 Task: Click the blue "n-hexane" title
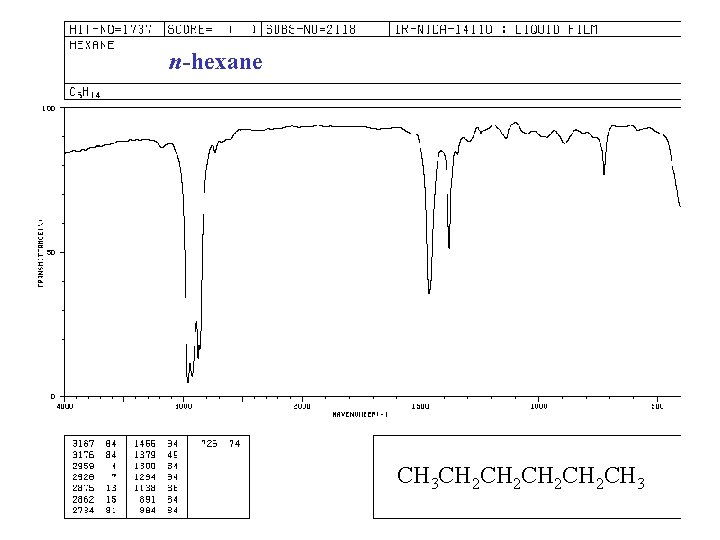(215, 62)
